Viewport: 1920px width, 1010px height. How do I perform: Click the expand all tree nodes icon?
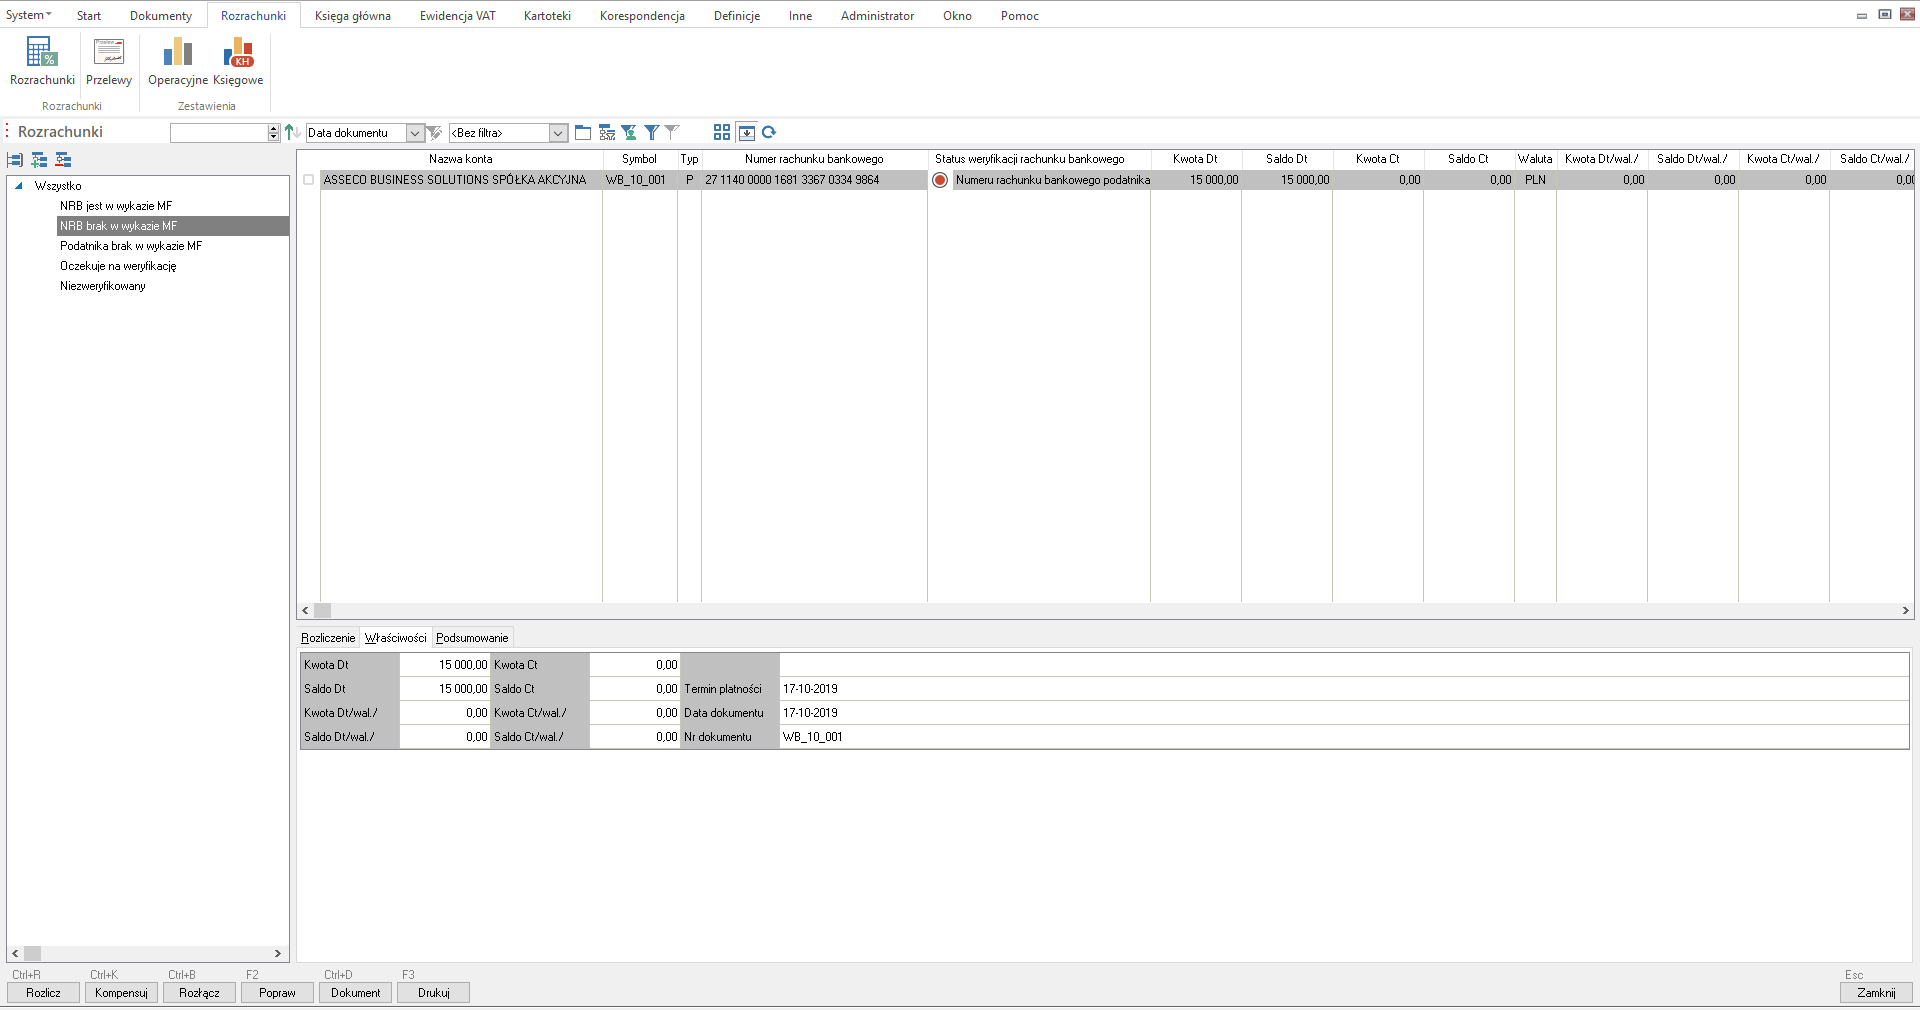39,160
